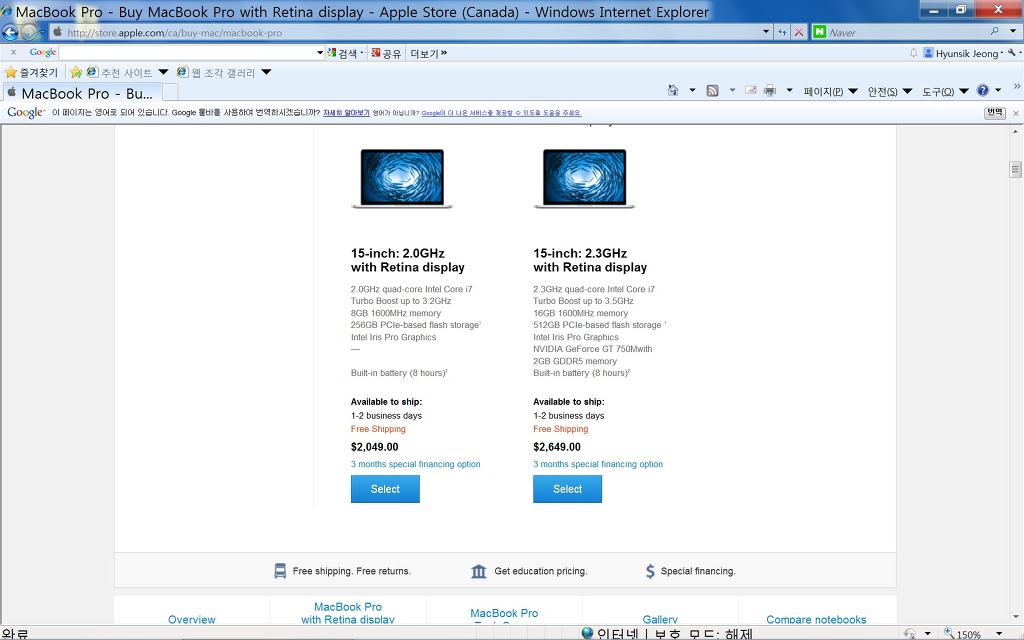Expand the 웹 조각 갤러리 dropdown arrow
The image size is (1024, 640).
[266, 72]
